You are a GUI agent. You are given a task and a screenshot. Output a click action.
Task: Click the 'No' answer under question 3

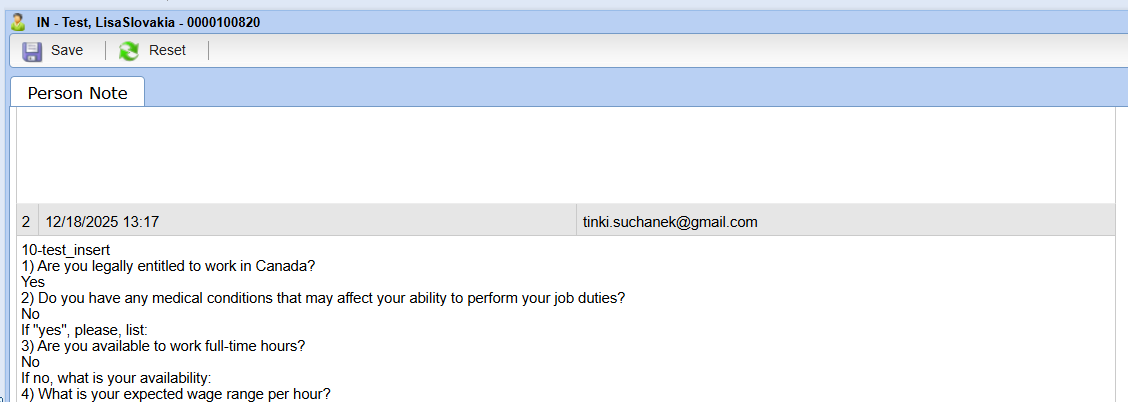point(30,362)
